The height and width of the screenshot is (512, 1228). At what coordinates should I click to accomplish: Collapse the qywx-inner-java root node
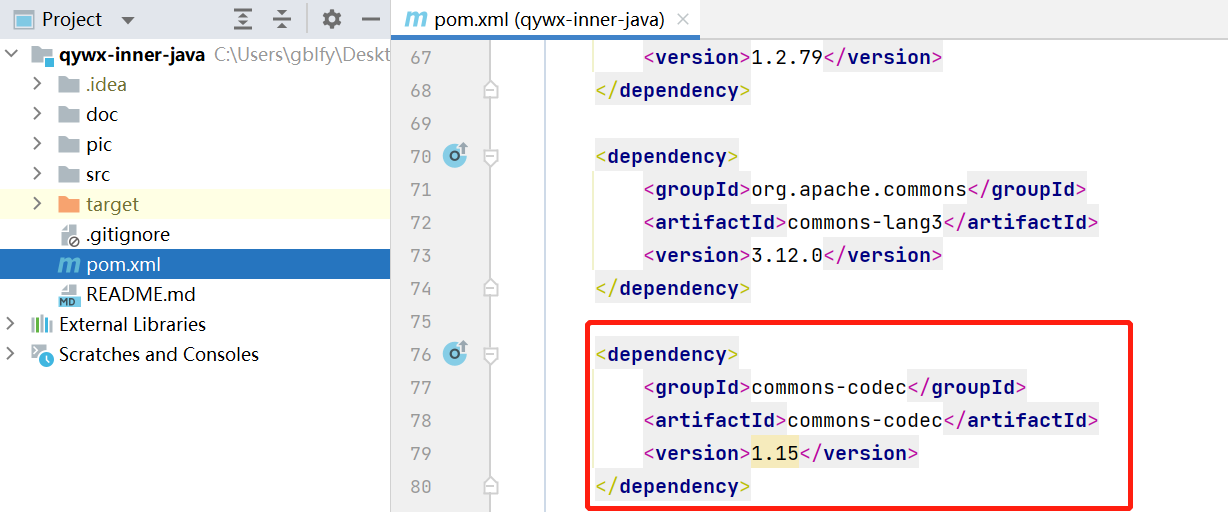point(12,55)
